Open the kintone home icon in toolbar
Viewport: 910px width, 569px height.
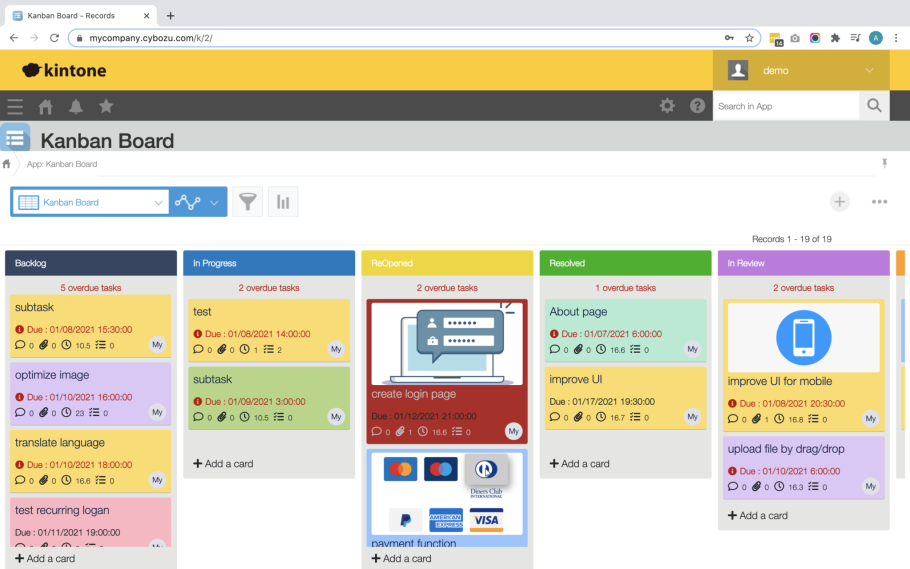pos(45,106)
